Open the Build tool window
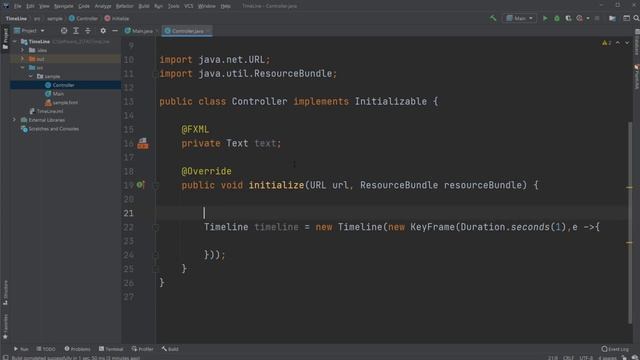Viewport: 640px width, 360px height. 170,349
